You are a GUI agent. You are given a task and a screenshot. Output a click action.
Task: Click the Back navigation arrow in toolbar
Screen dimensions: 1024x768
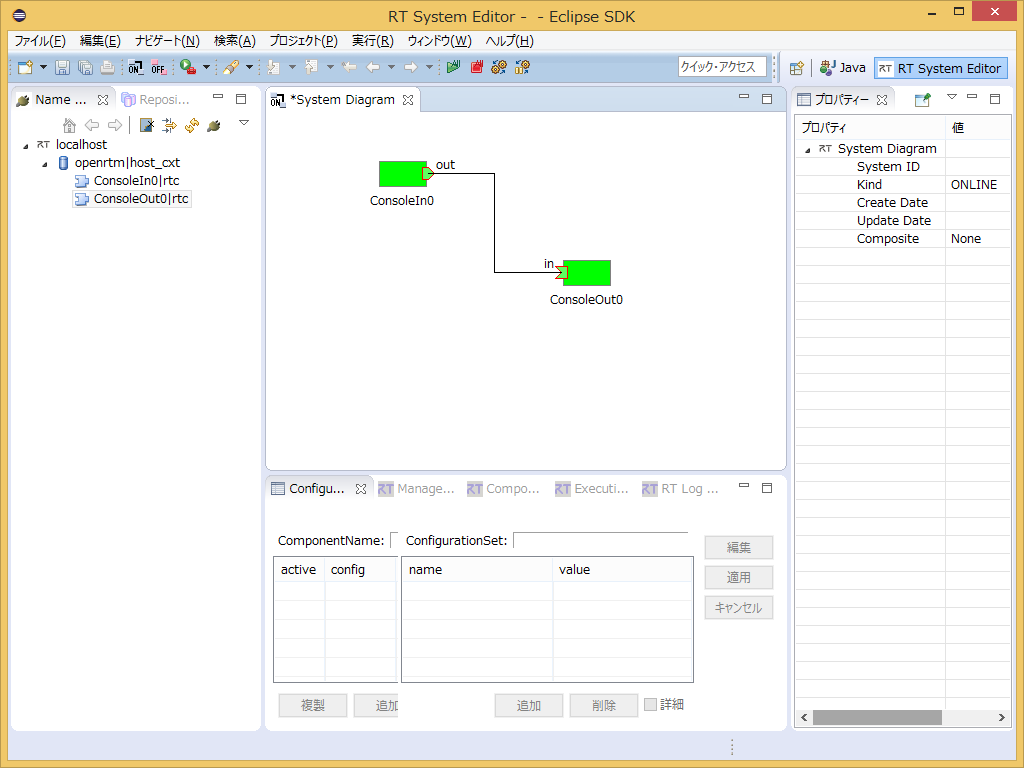pos(373,67)
